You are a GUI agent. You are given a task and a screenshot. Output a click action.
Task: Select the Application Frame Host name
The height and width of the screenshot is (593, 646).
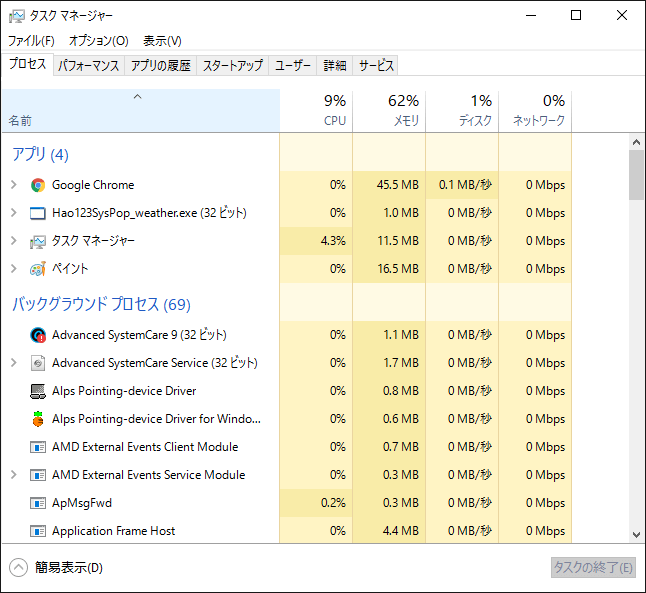(114, 531)
